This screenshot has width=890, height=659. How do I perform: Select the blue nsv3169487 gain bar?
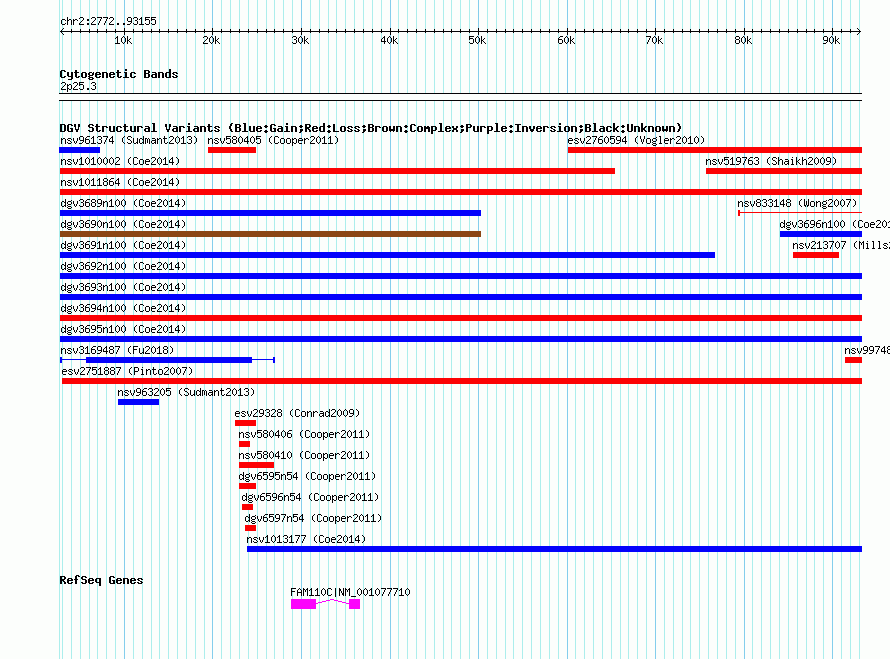169,360
